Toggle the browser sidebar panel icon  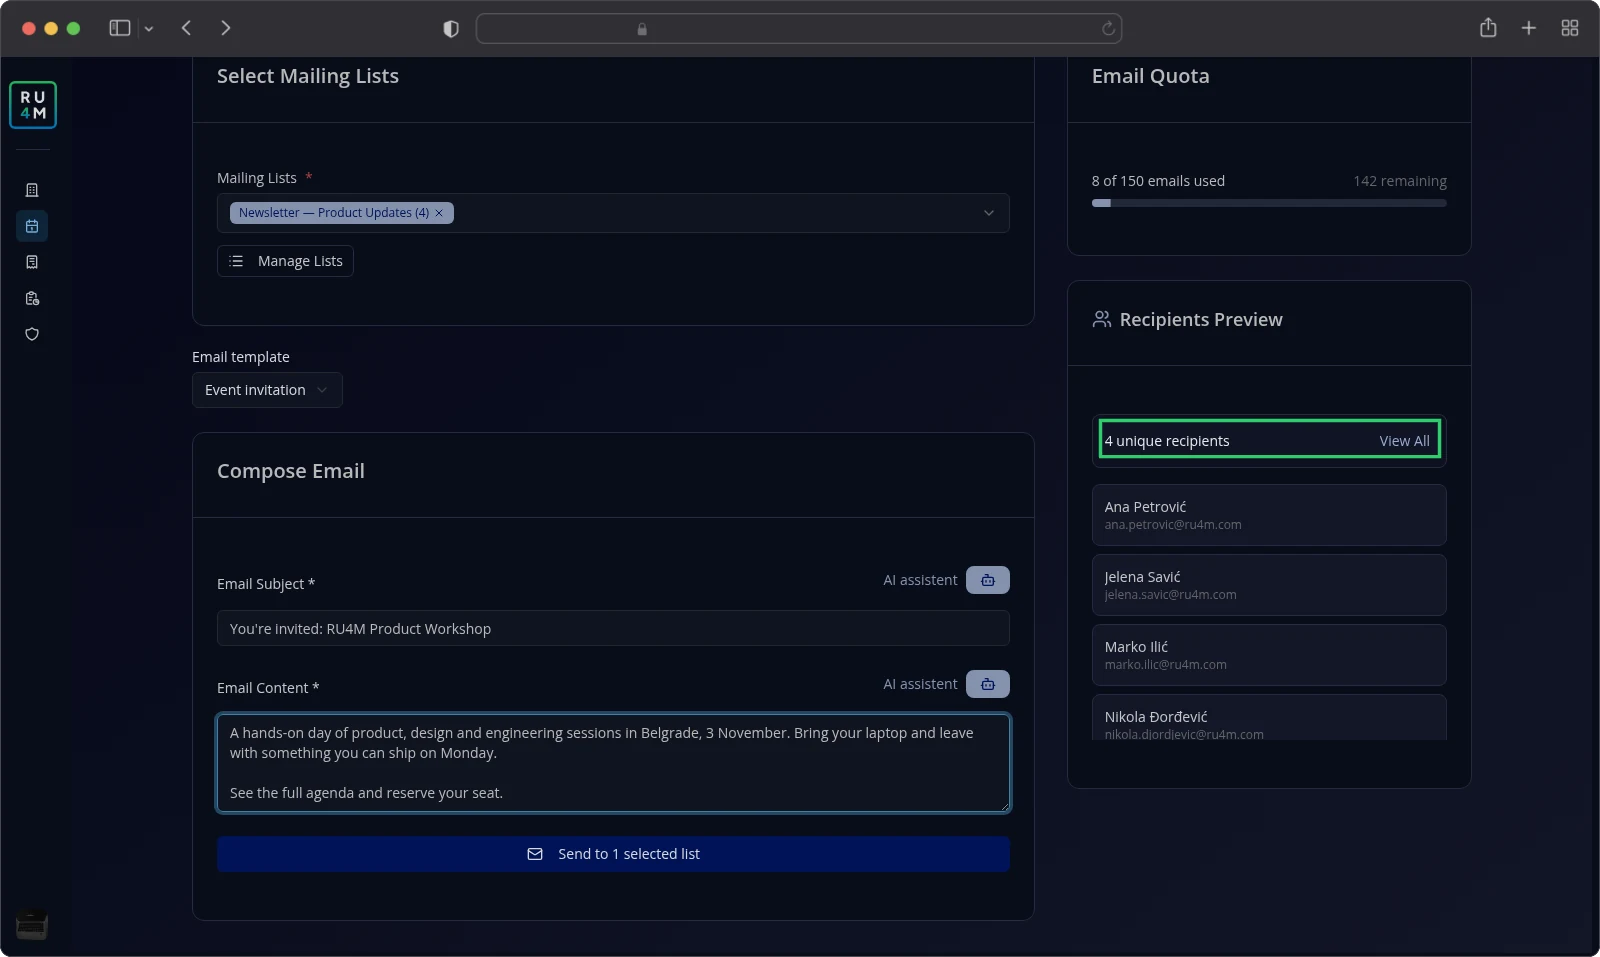[x=120, y=28]
